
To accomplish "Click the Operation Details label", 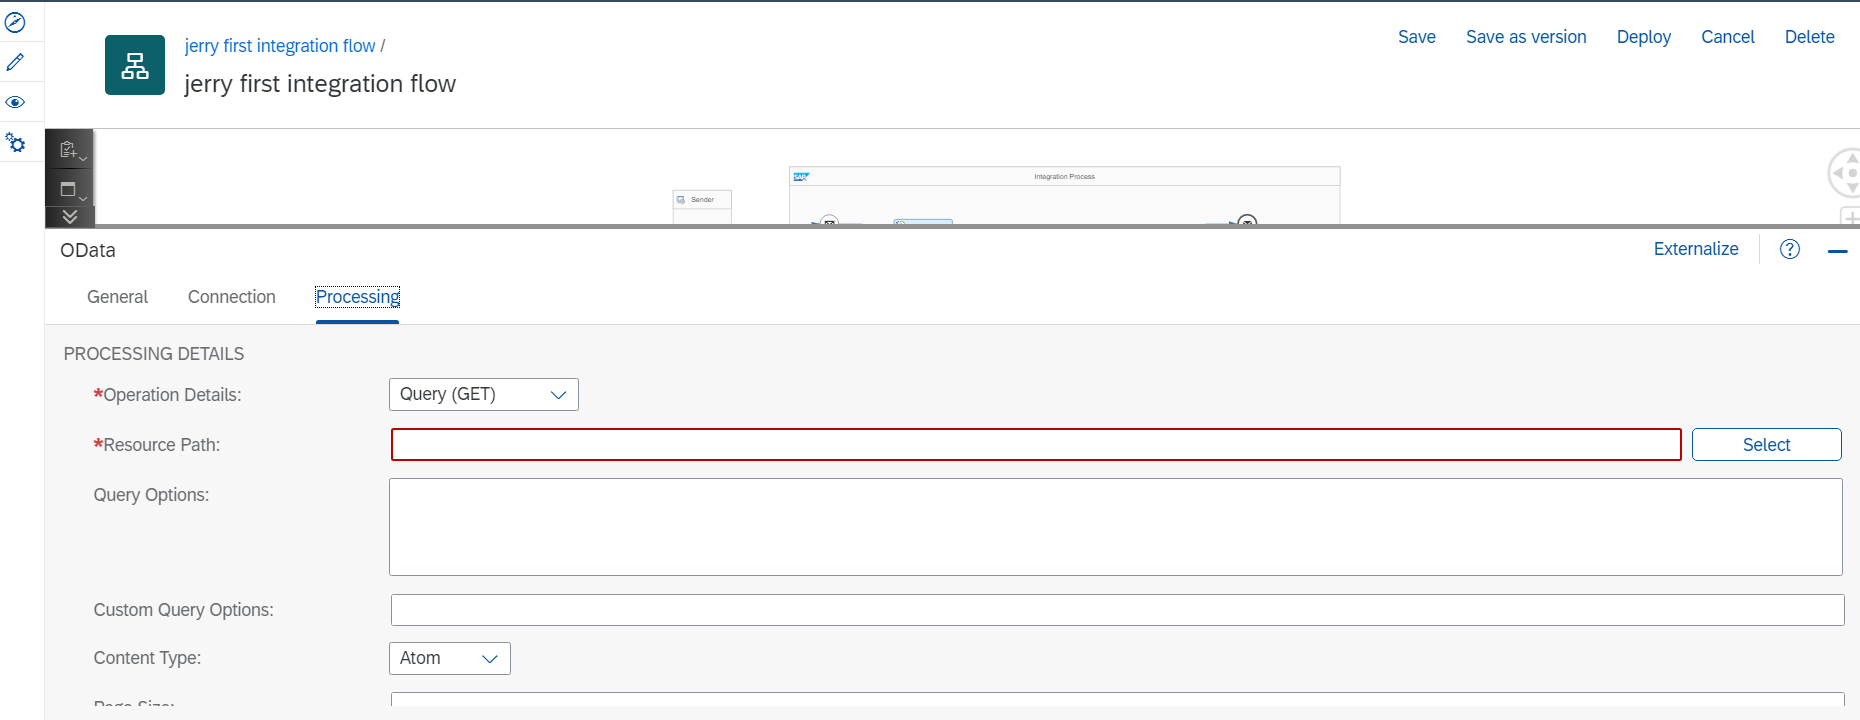I will tap(168, 395).
